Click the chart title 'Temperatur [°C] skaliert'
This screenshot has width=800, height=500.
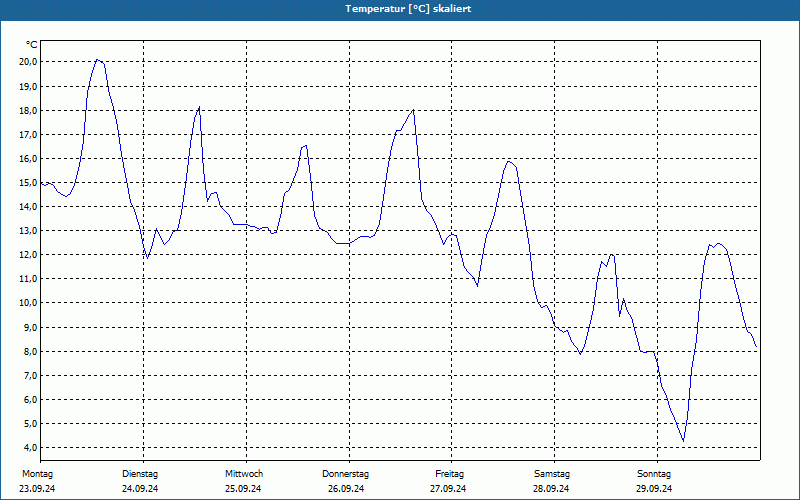click(408, 9)
